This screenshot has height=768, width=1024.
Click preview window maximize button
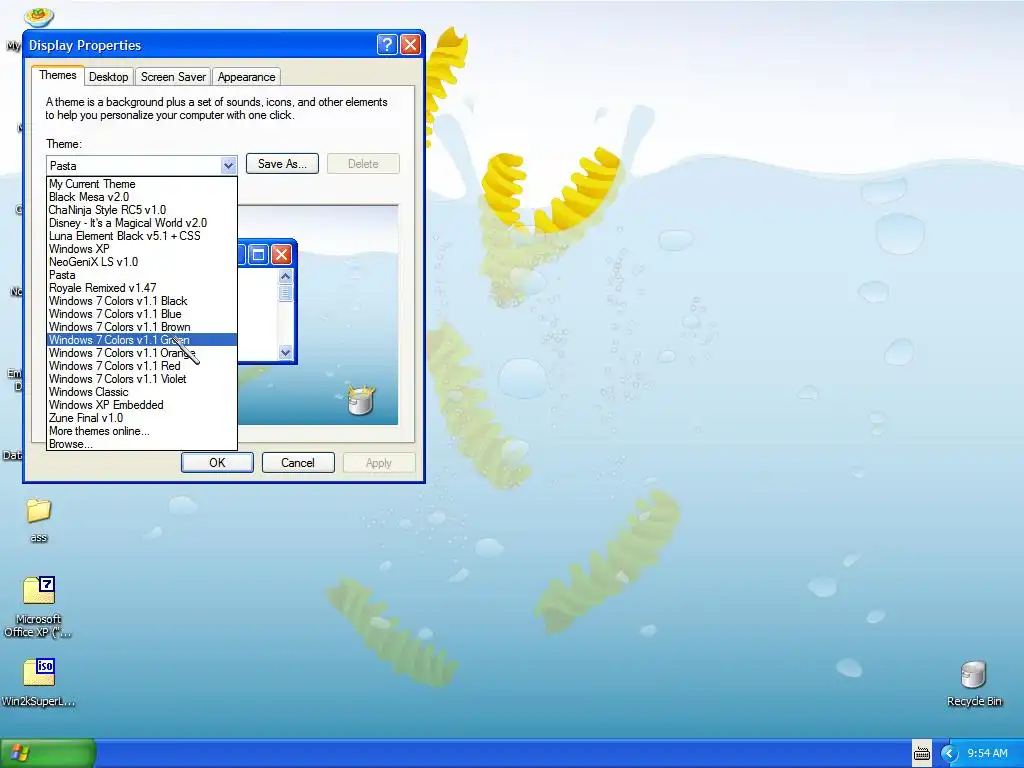click(x=259, y=254)
